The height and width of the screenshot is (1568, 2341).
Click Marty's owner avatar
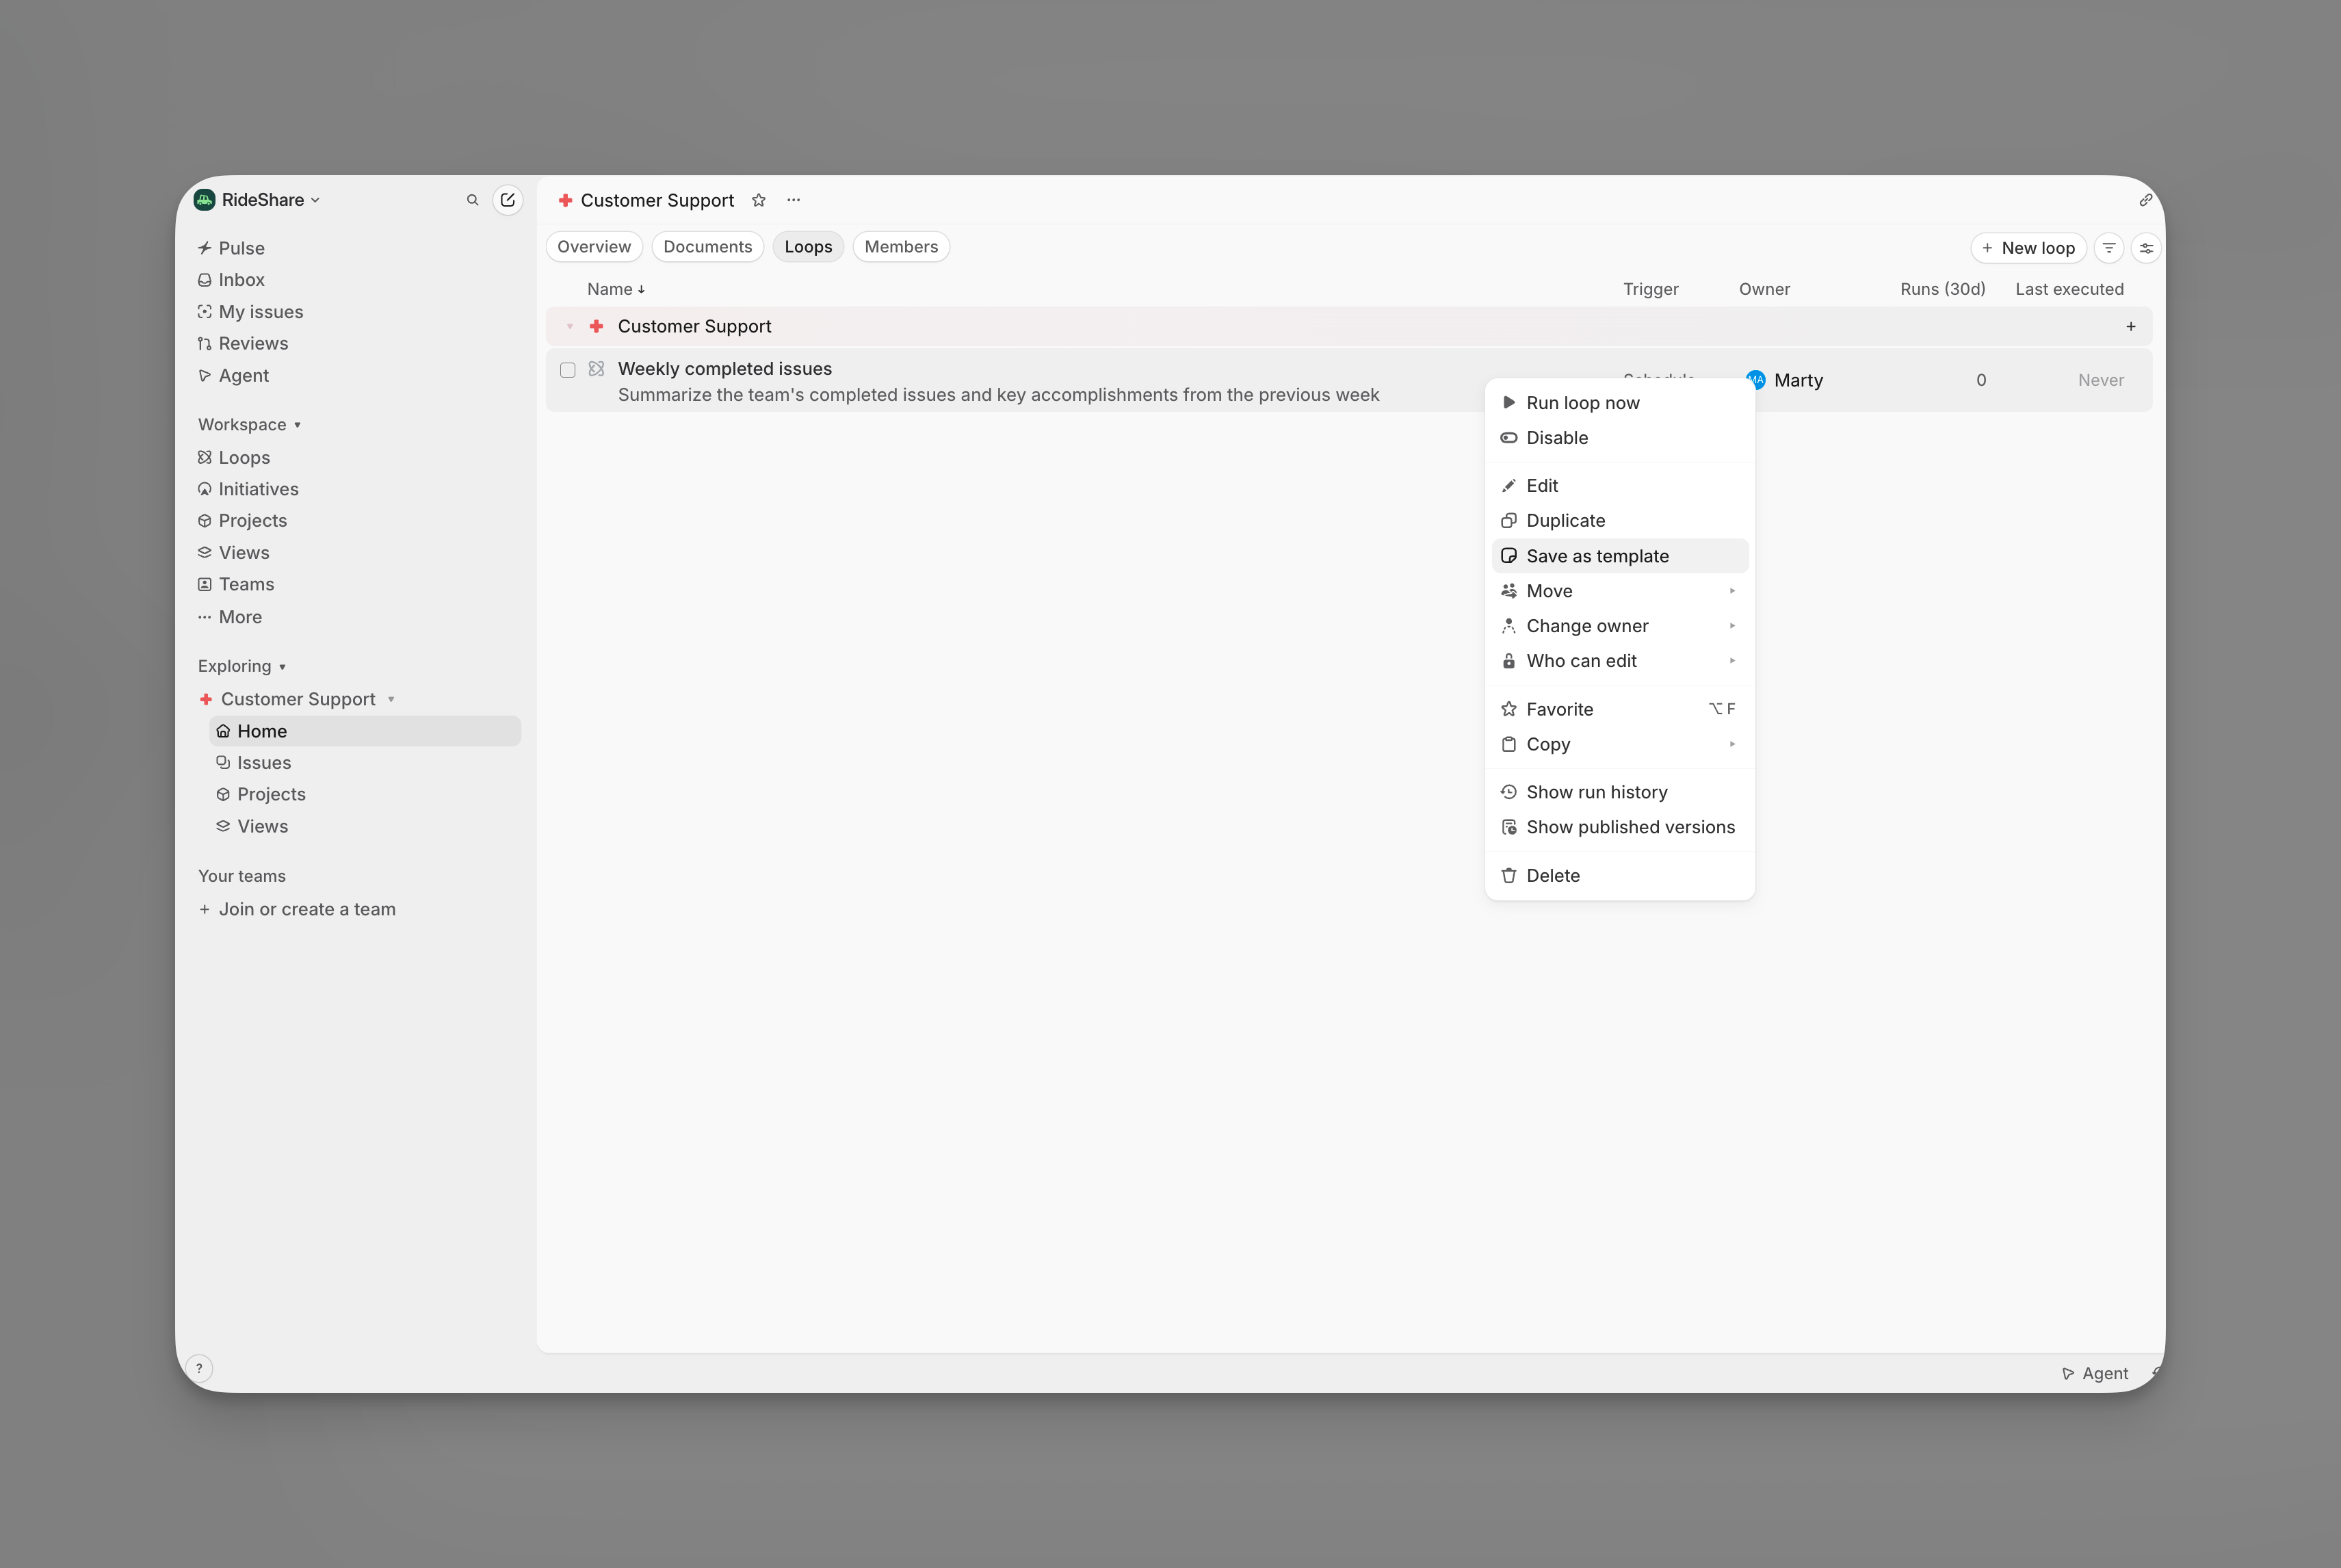(x=1756, y=380)
